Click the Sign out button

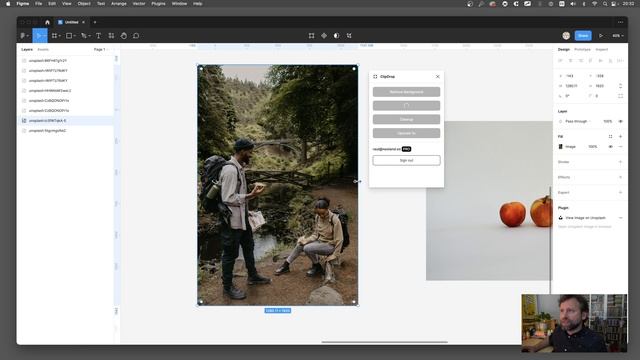click(406, 160)
